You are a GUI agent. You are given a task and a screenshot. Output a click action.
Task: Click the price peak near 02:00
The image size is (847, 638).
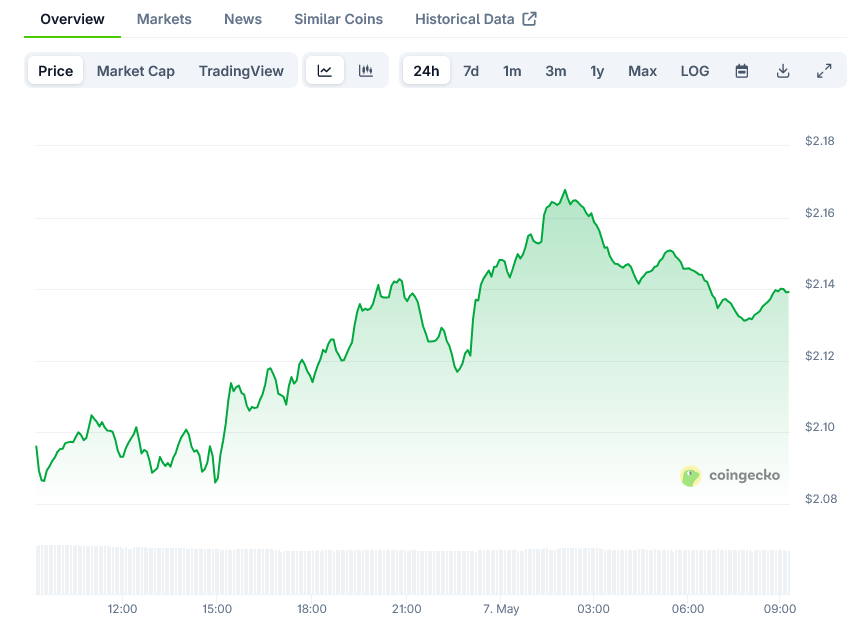pyautogui.click(x=565, y=190)
